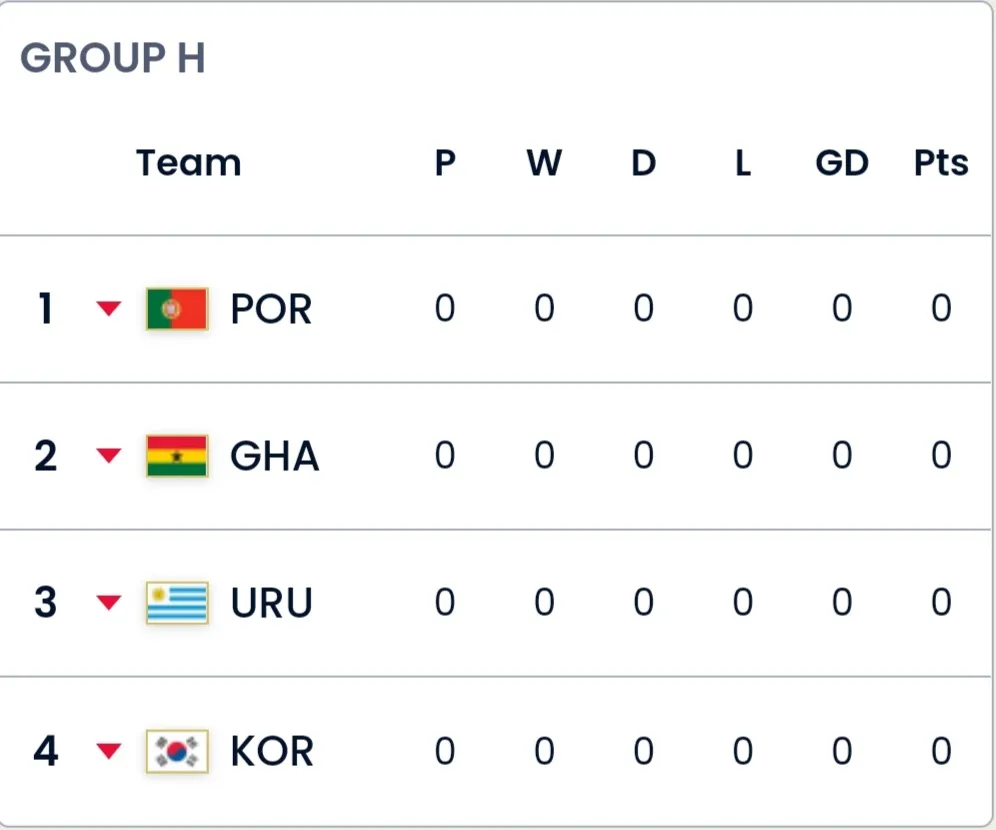
Task: Click the Pts column header
Action: 941,163
